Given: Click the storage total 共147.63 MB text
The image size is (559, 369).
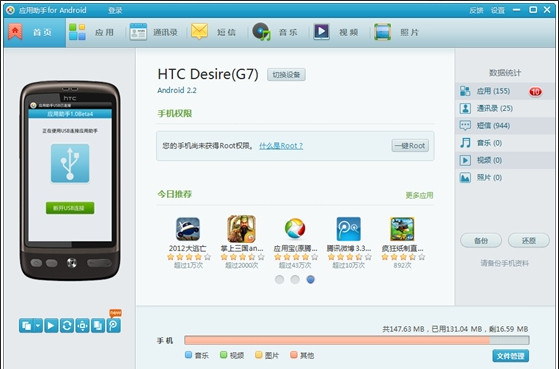Looking at the screenshot, I should [x=403, y=329].
